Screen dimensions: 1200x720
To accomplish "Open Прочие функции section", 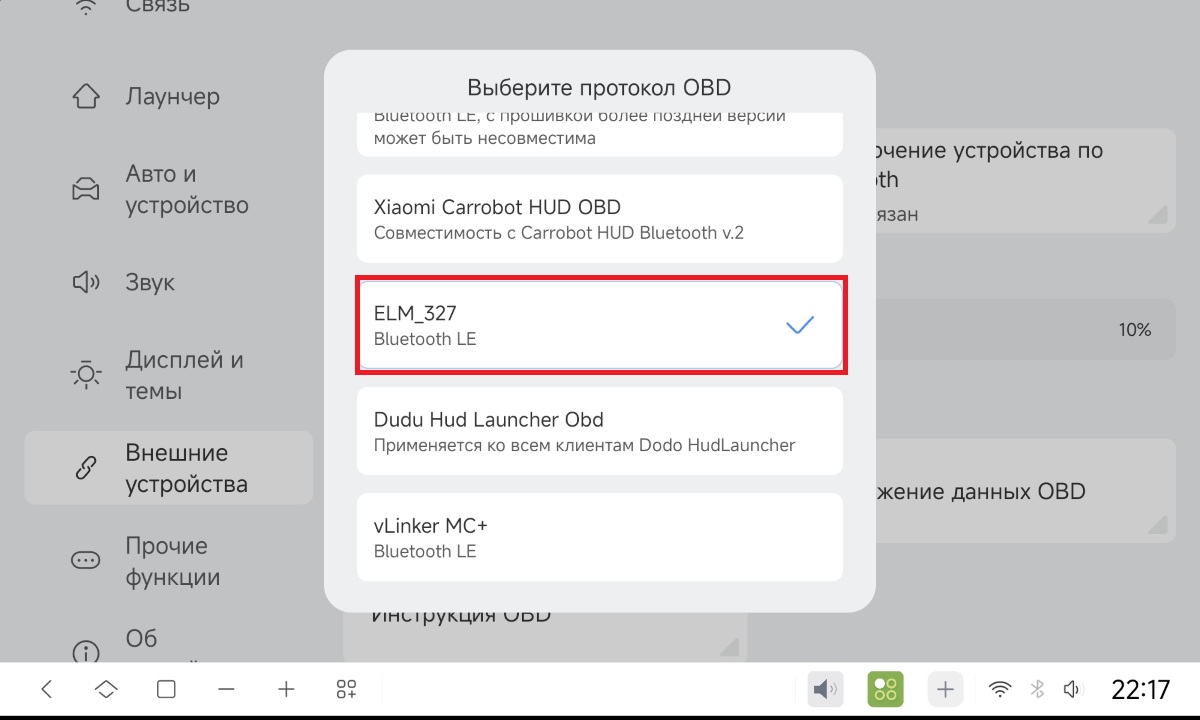I will (x=168, y=561).
